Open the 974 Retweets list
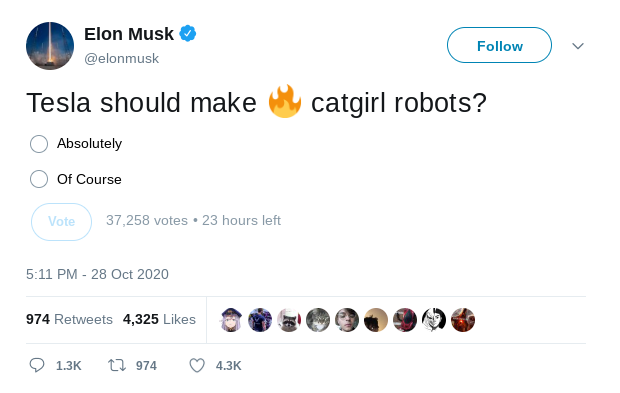 [69, 319]
